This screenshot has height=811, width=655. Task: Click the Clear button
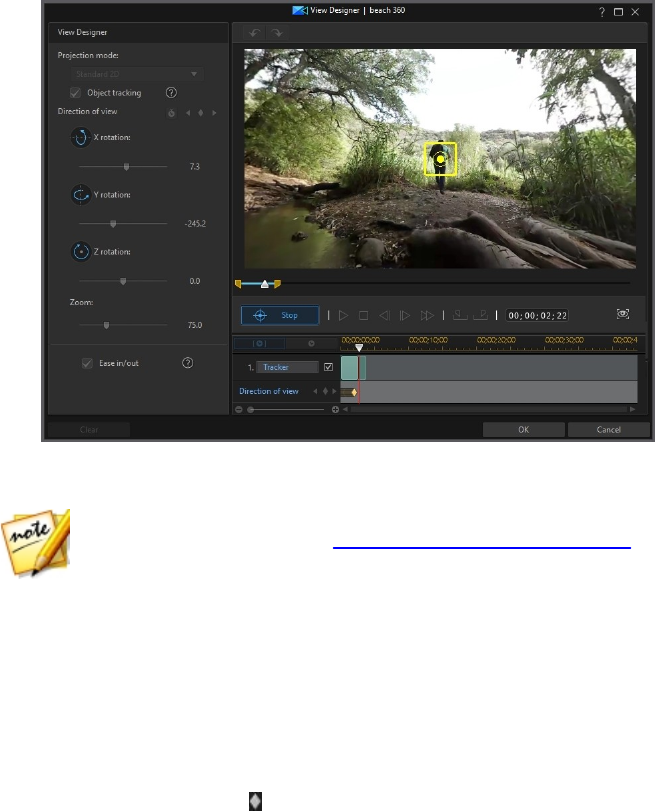pos(88,430)
